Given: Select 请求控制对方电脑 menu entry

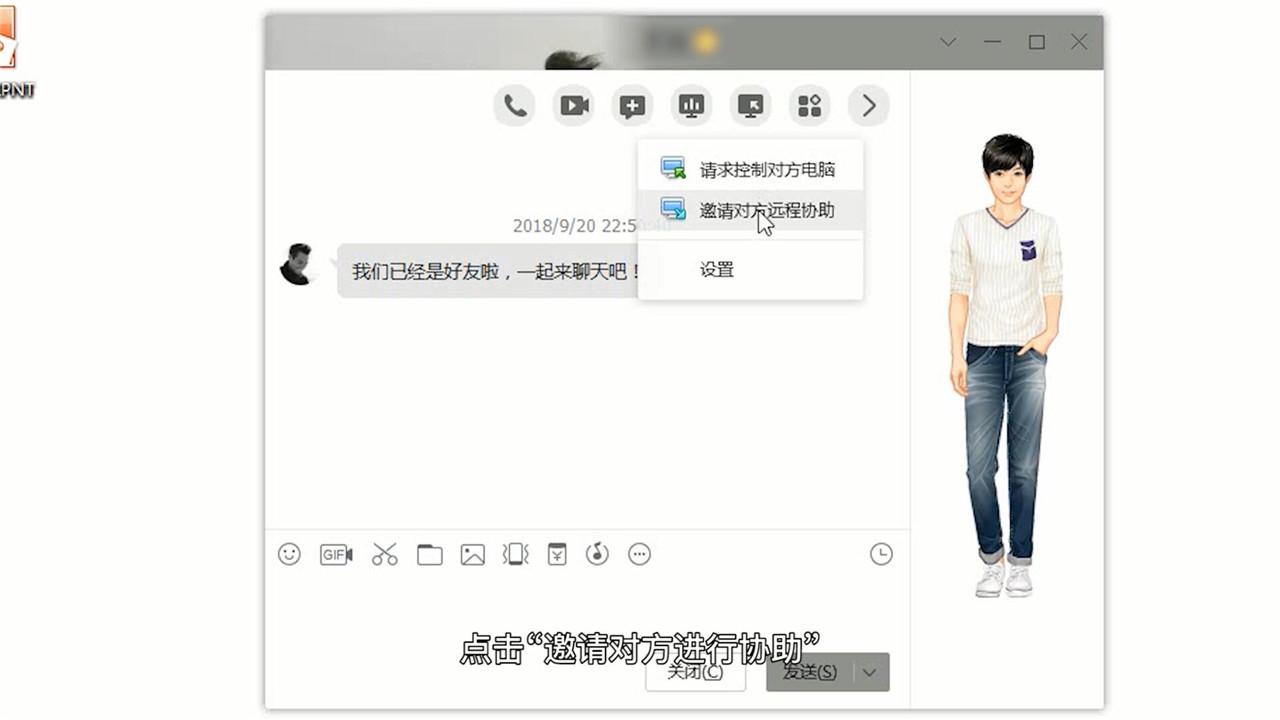Looking at the screenshot, I should tap(750, 169).
